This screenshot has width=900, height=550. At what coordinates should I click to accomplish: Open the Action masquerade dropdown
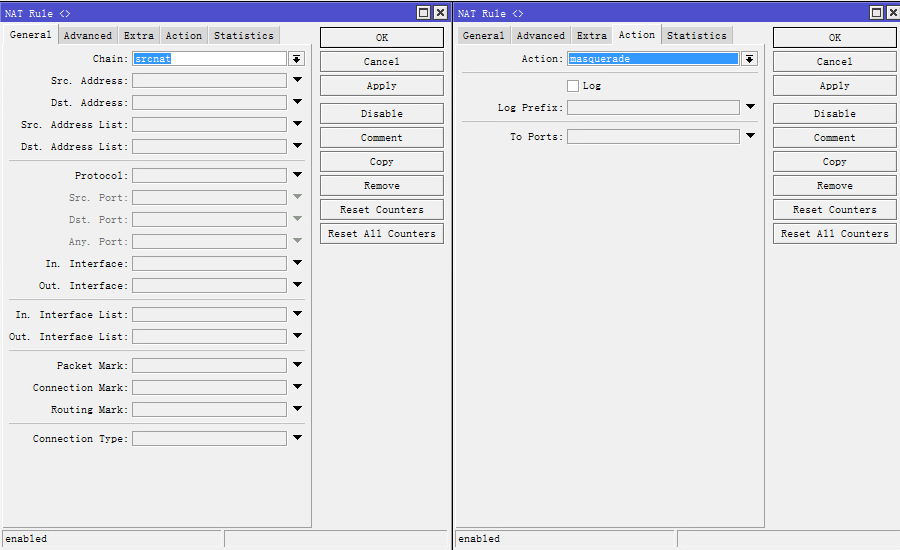click(749, 59)
